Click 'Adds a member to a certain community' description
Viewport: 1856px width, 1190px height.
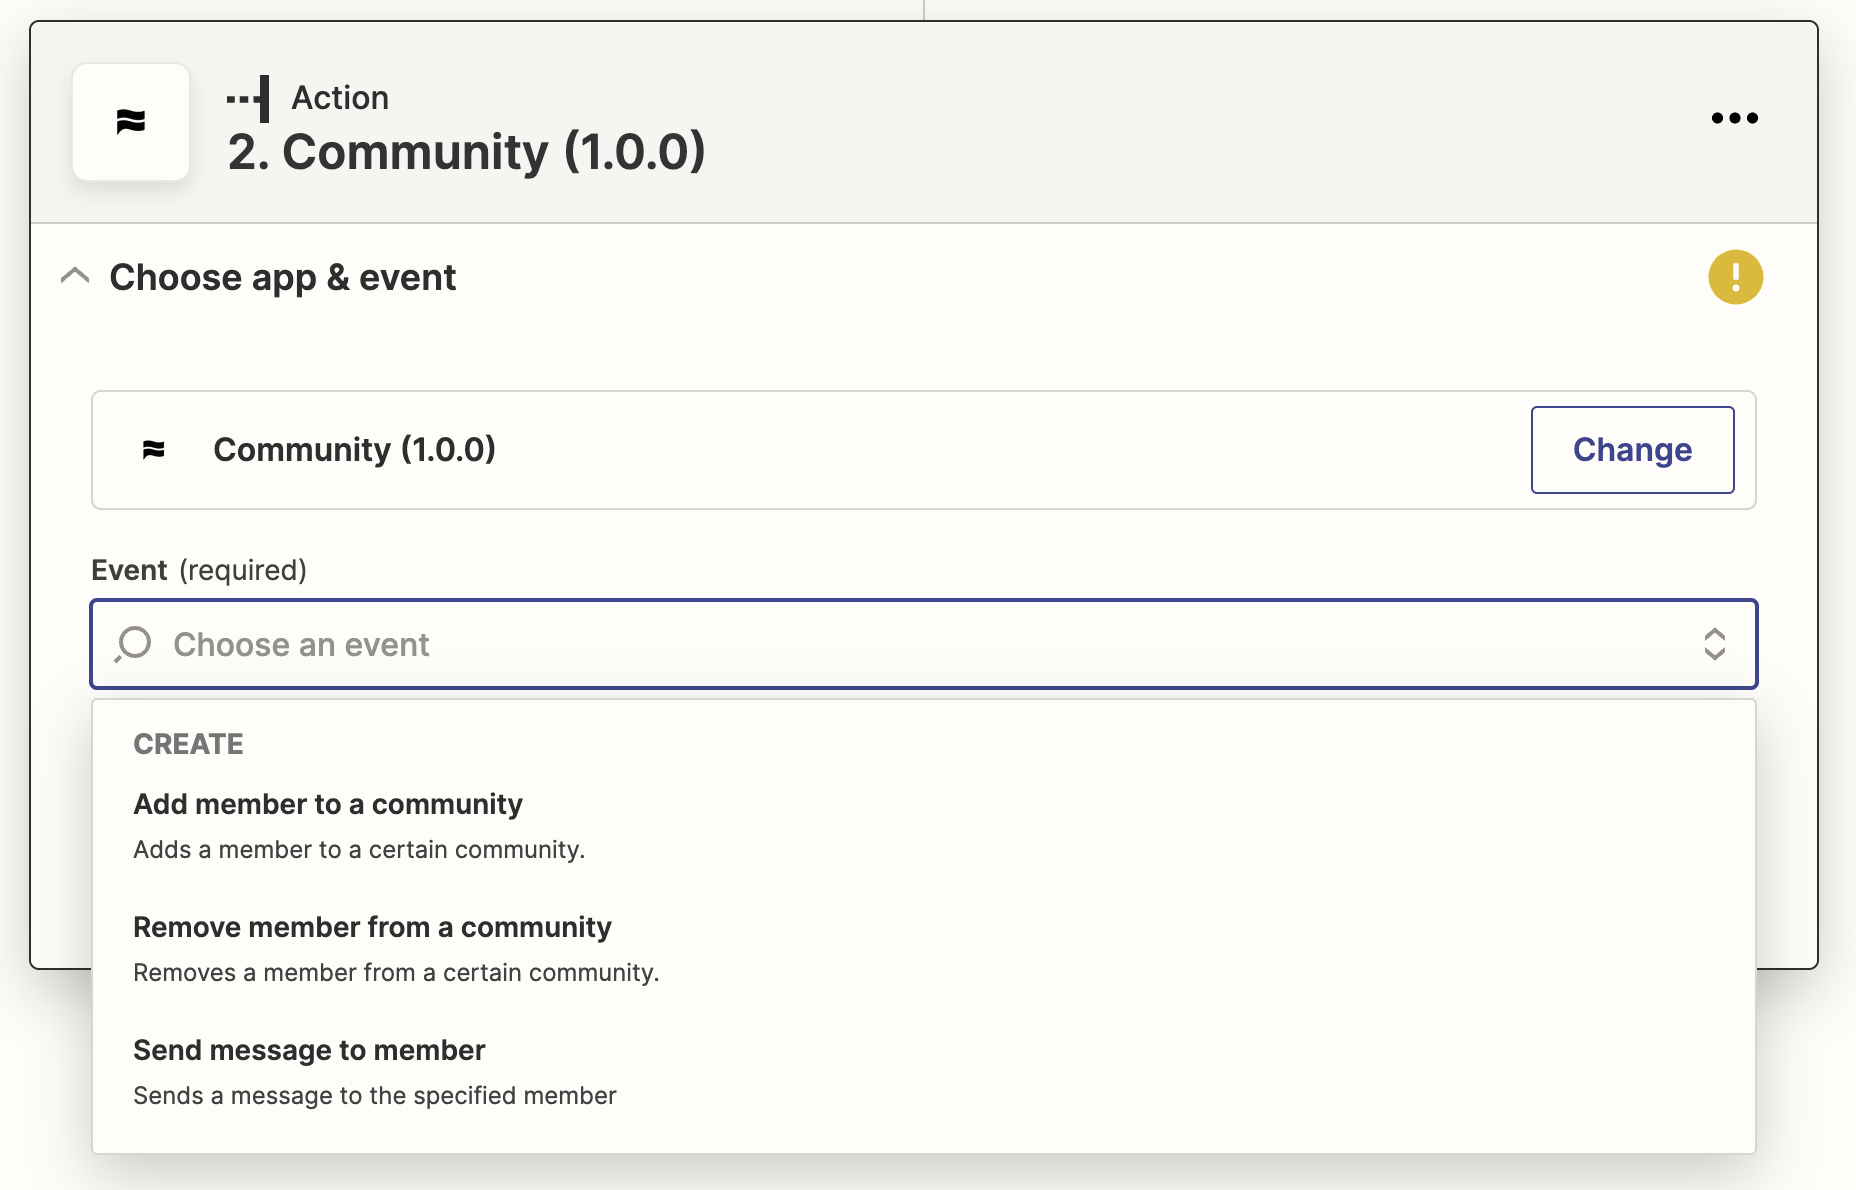tap(359, 850)
